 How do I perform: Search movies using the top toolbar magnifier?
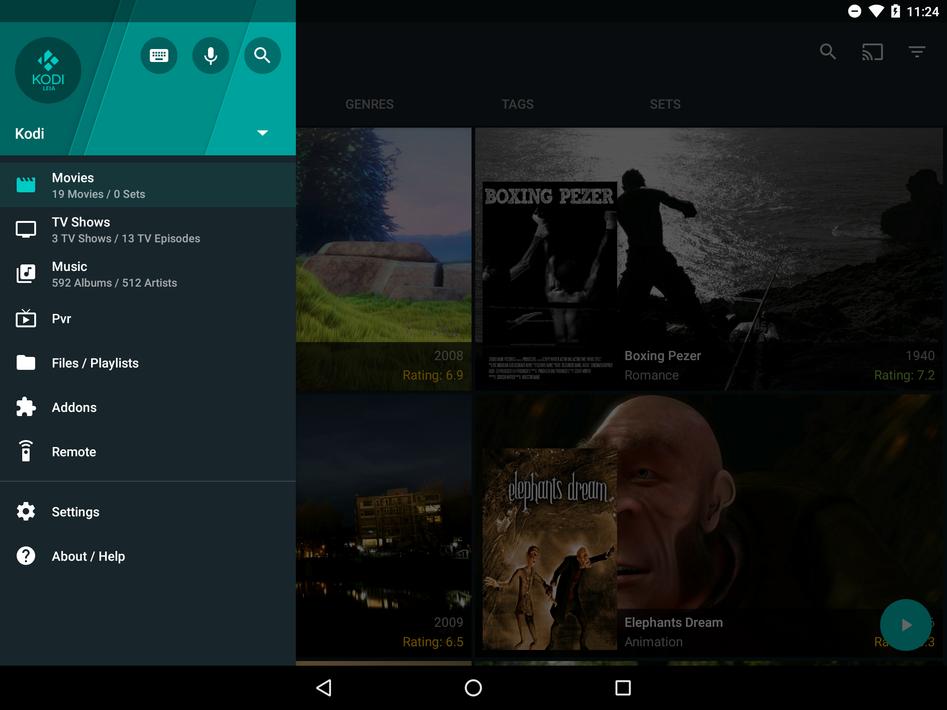pos(828,52)
